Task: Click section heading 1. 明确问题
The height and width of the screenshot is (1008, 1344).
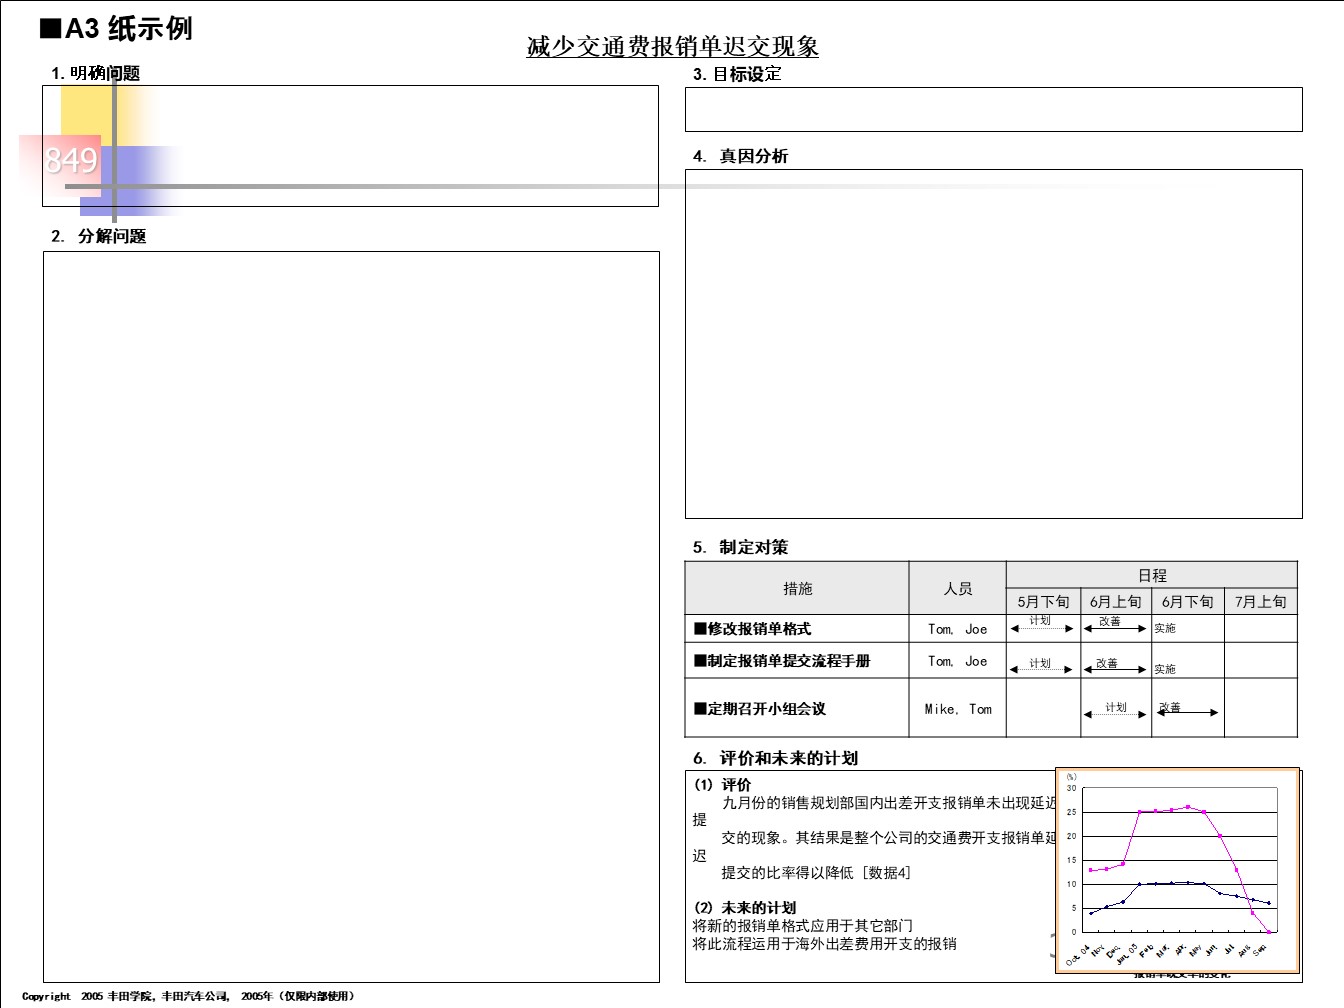Action: coord(96,73)
